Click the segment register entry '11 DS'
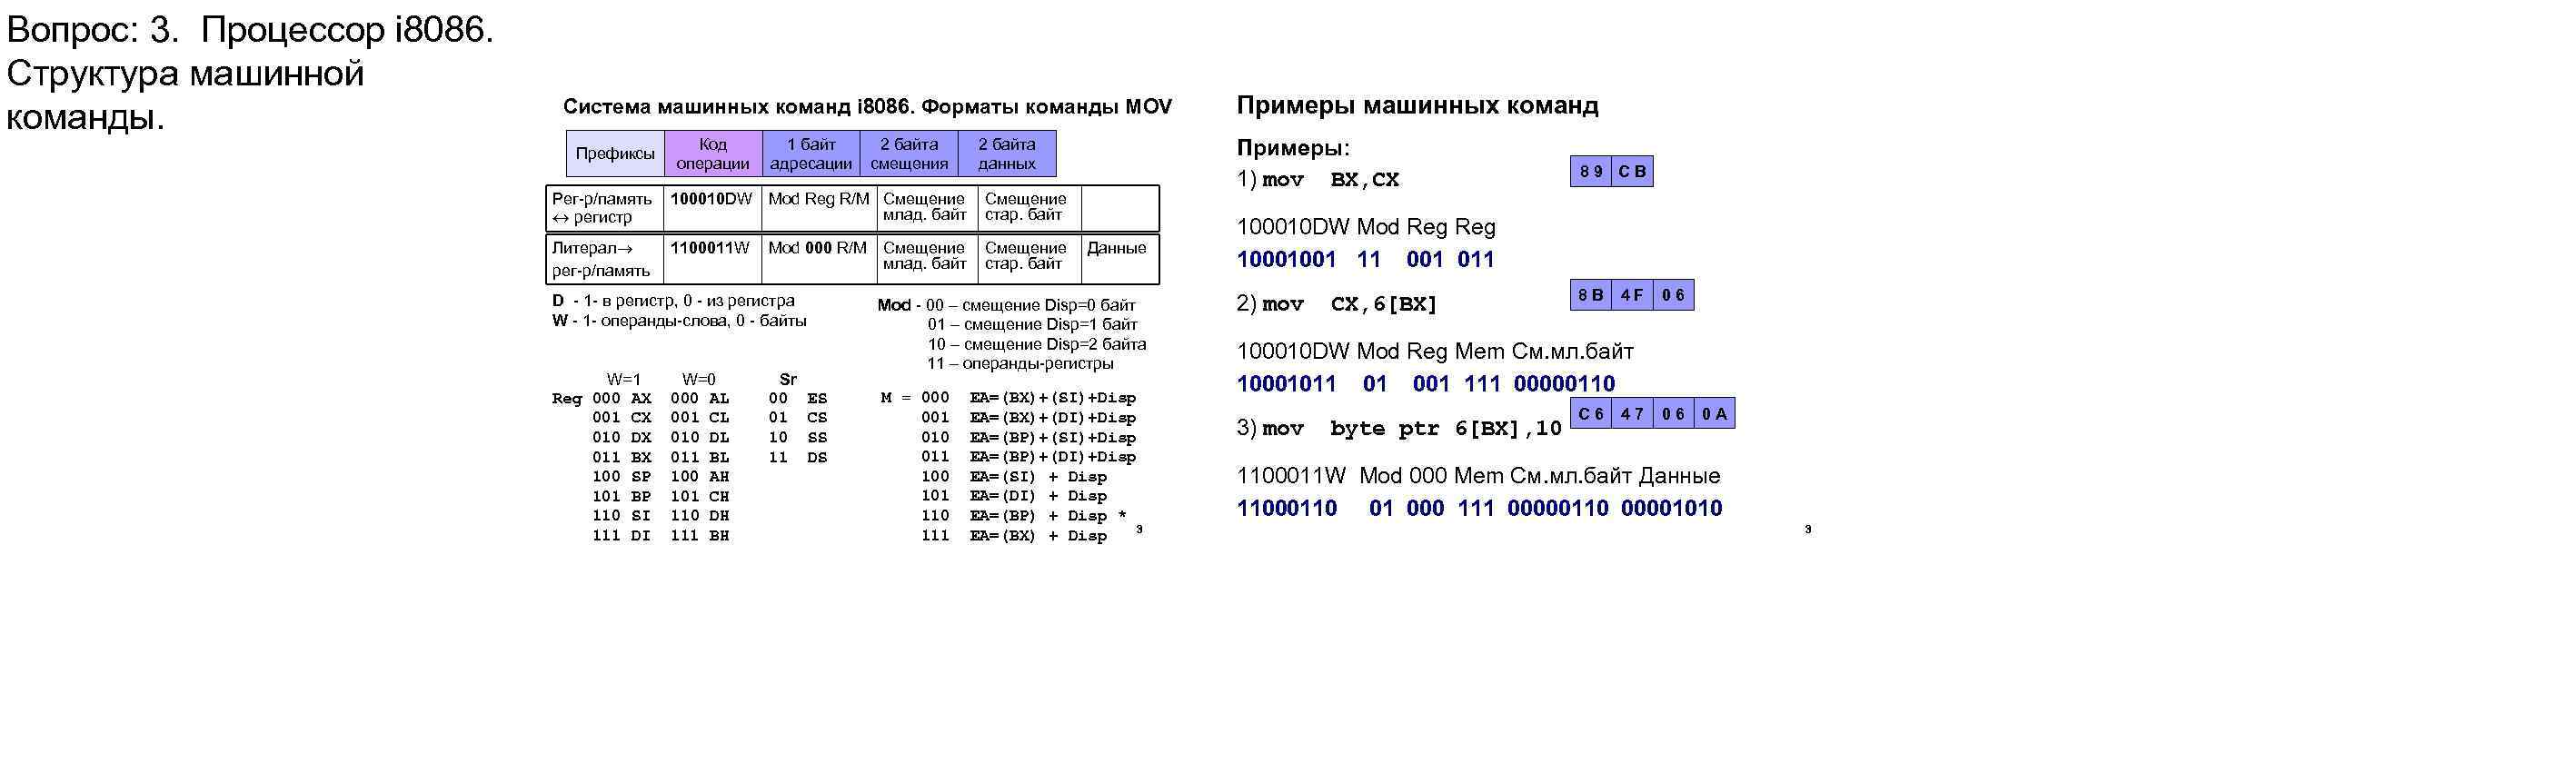Image resolution: width=2576 pixels, height=773 pixels. point(797,457)
